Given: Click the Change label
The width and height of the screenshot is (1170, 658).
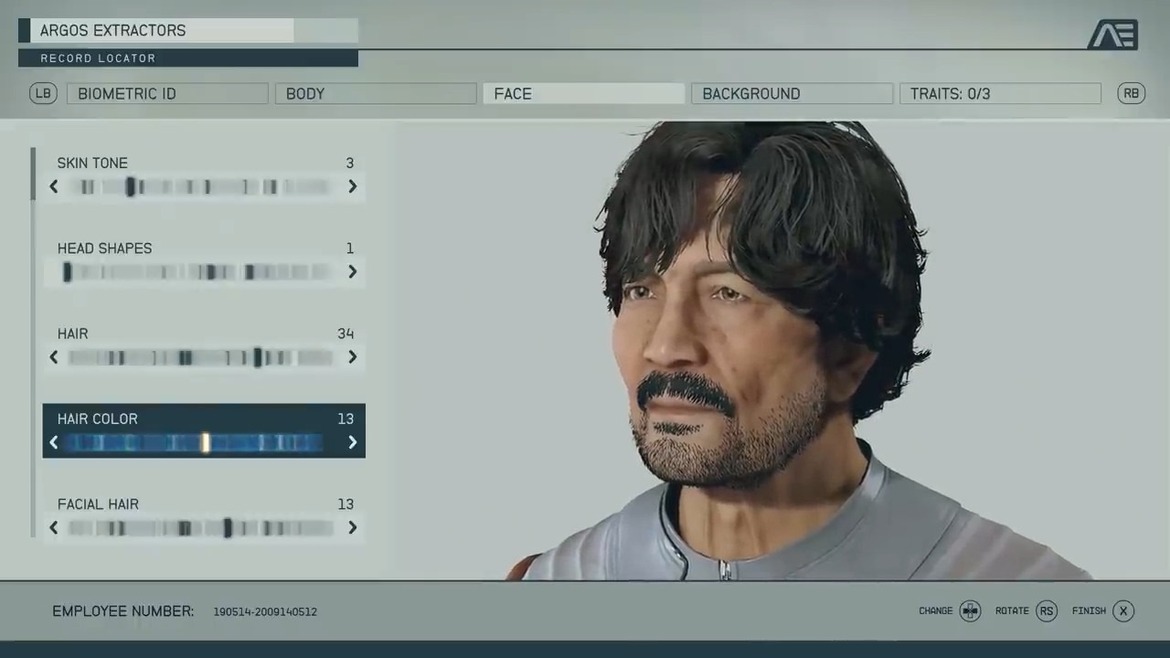Looking at the screenshot, I should (x=936, y=611).
